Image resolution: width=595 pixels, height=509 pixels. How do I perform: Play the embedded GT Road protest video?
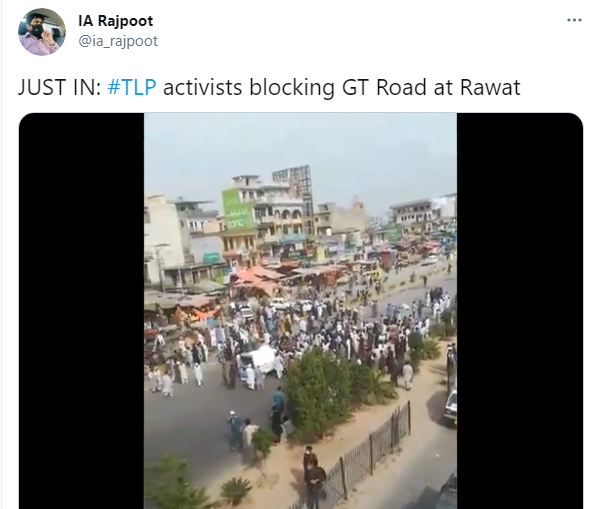pos(301,310)
